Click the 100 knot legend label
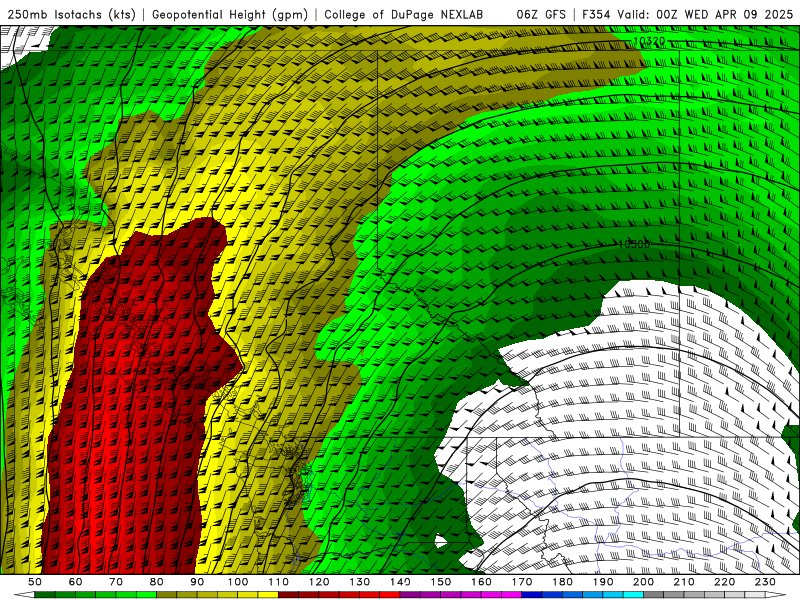 [238, 582]
